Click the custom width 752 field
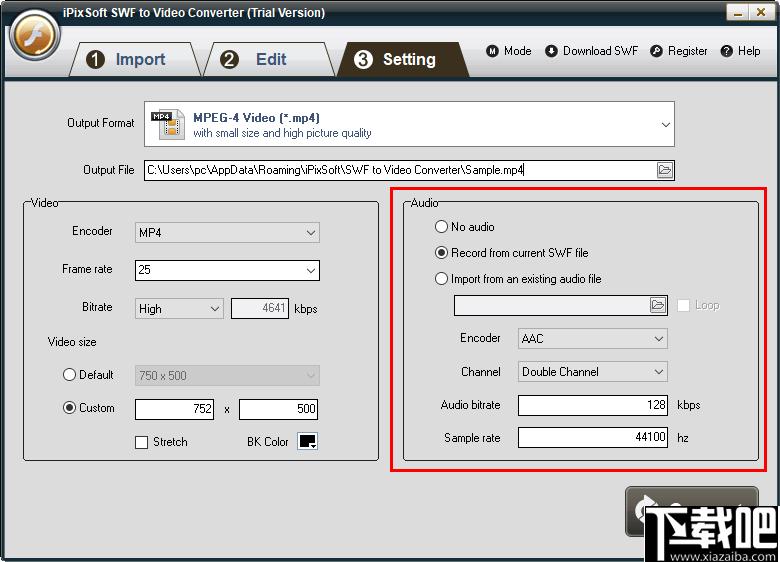This screenshot has width=780, height=562. [175, 409]
